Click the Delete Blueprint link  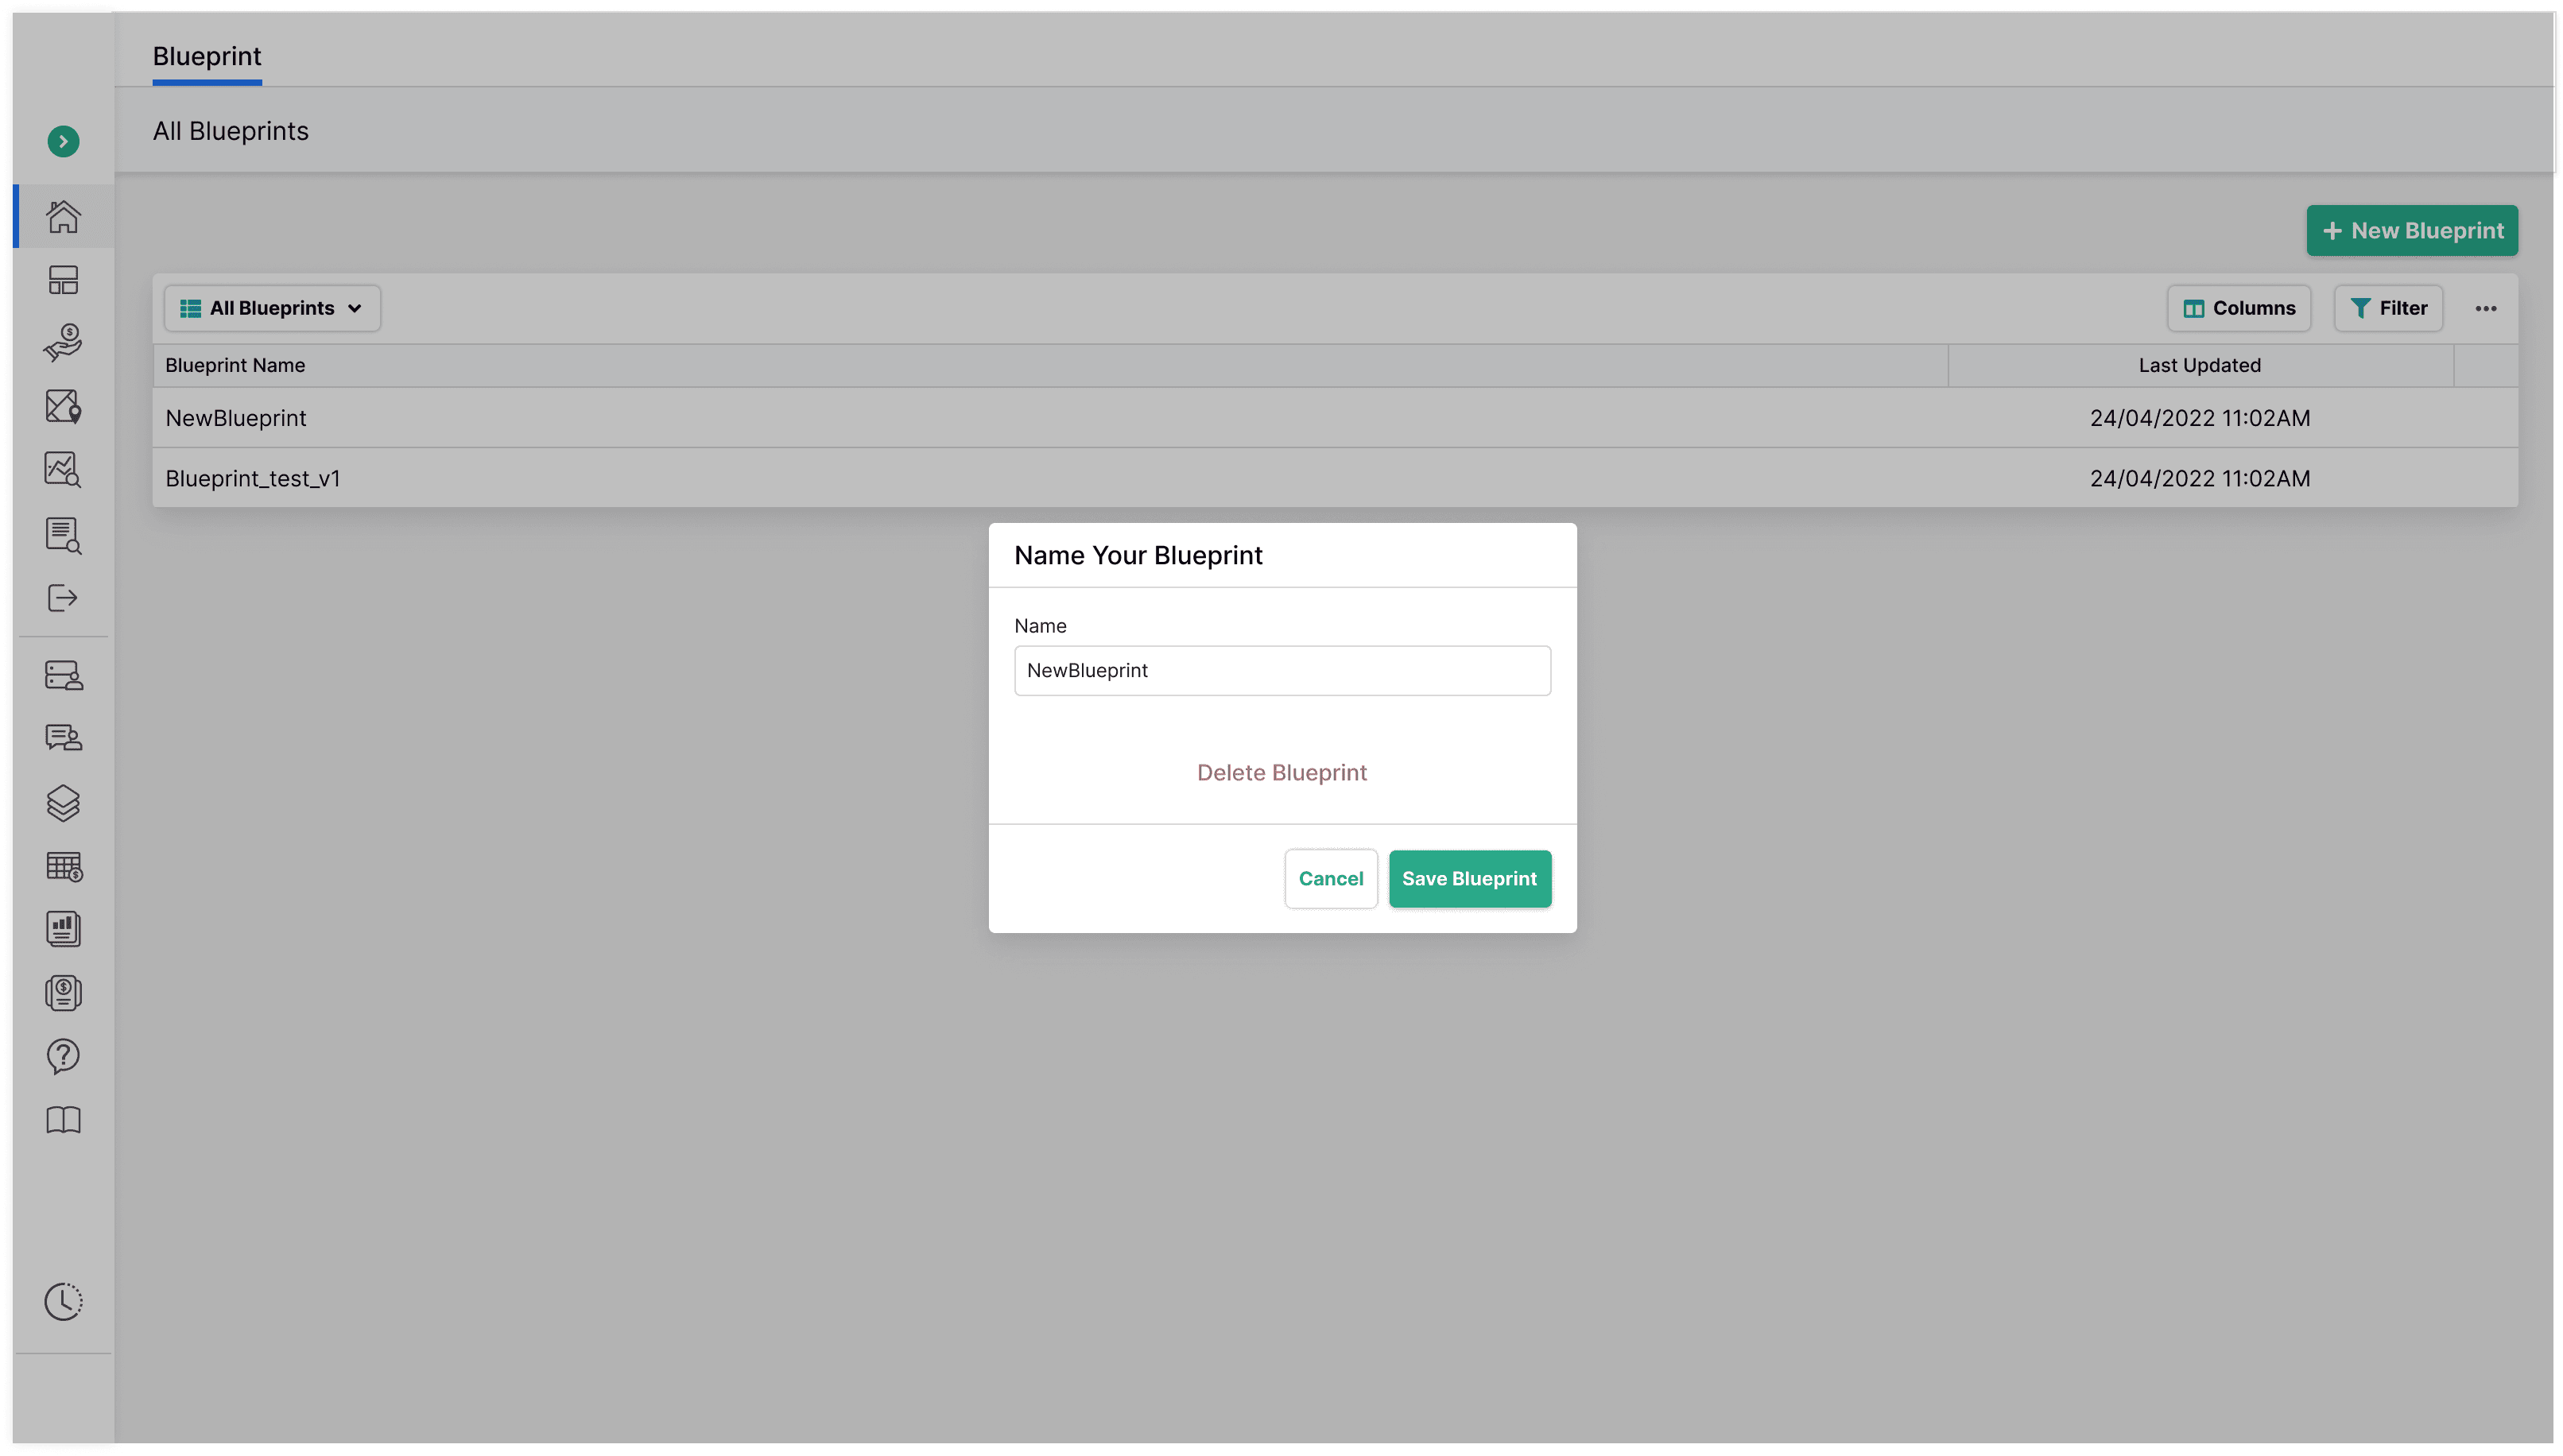tap(1281, 772)
